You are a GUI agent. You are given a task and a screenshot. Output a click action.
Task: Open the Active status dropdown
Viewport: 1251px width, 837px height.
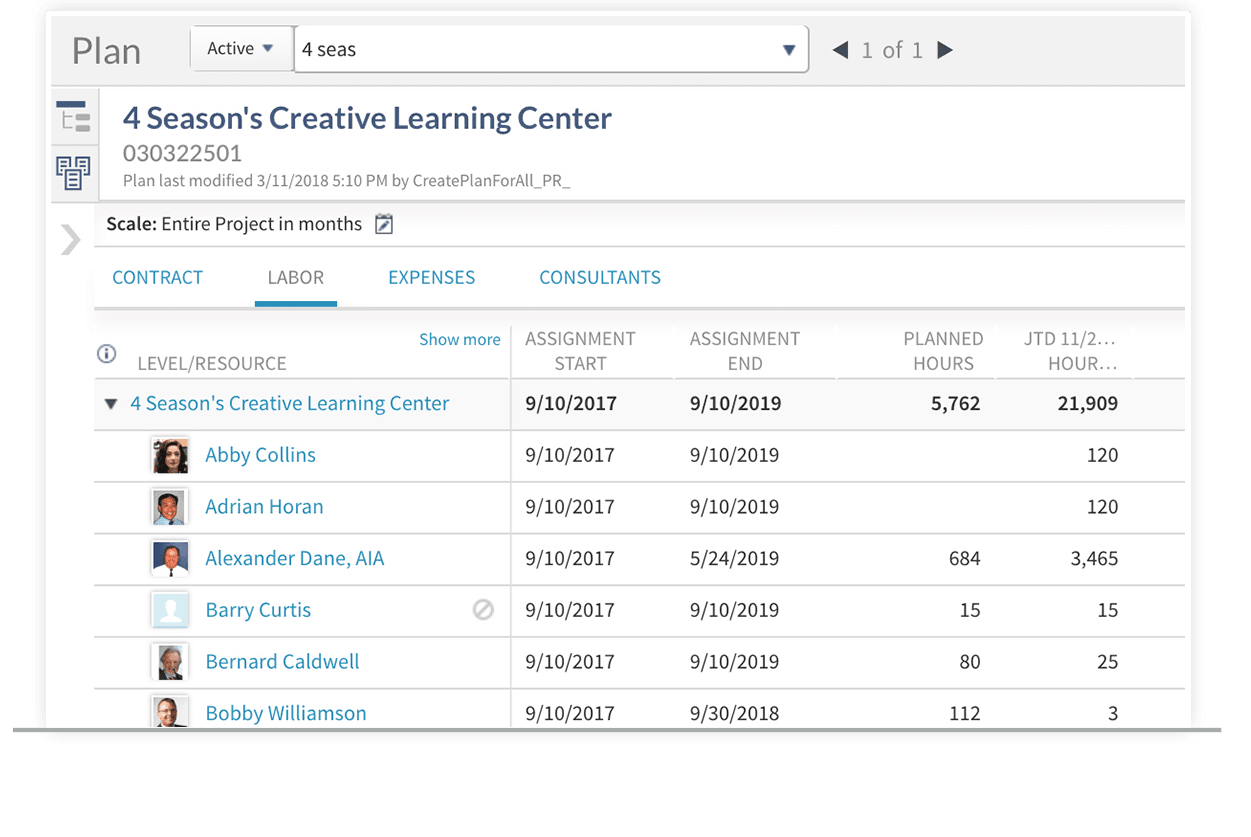pyautogui.click(x=241, y=47)
